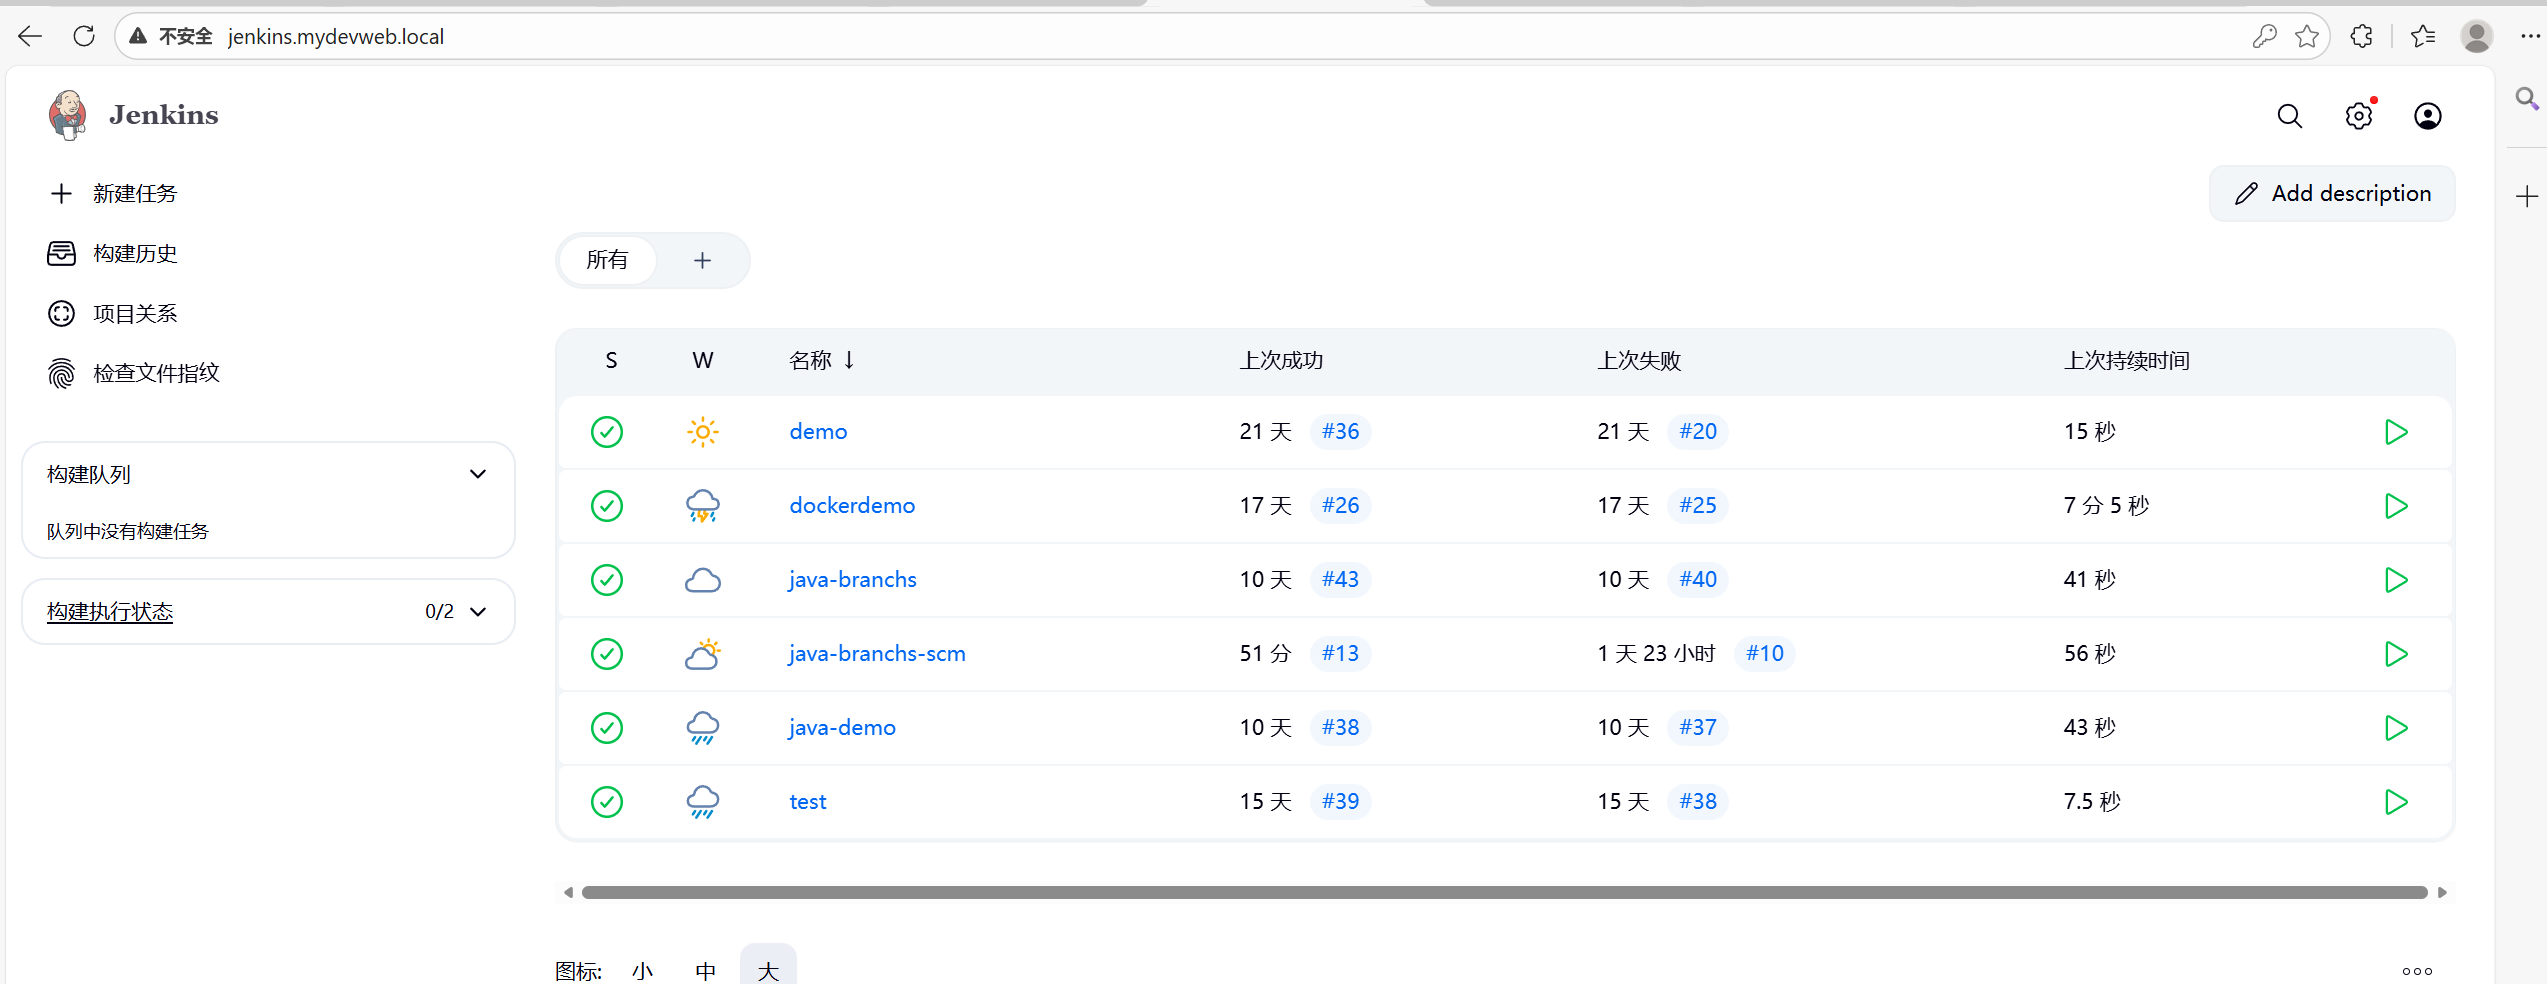Open the user account icon
The image size is (2547, 984).
coord(2427,116)
